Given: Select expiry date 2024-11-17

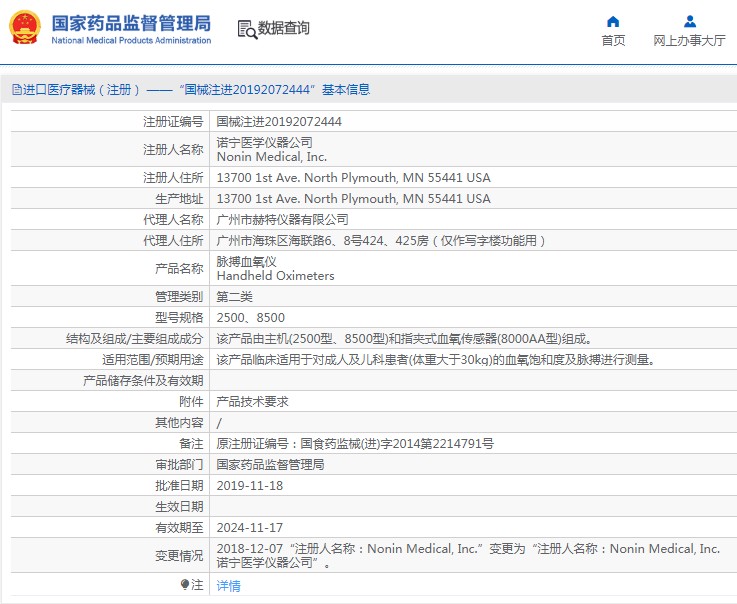Looking at the screenshot, I should [250, 527].
